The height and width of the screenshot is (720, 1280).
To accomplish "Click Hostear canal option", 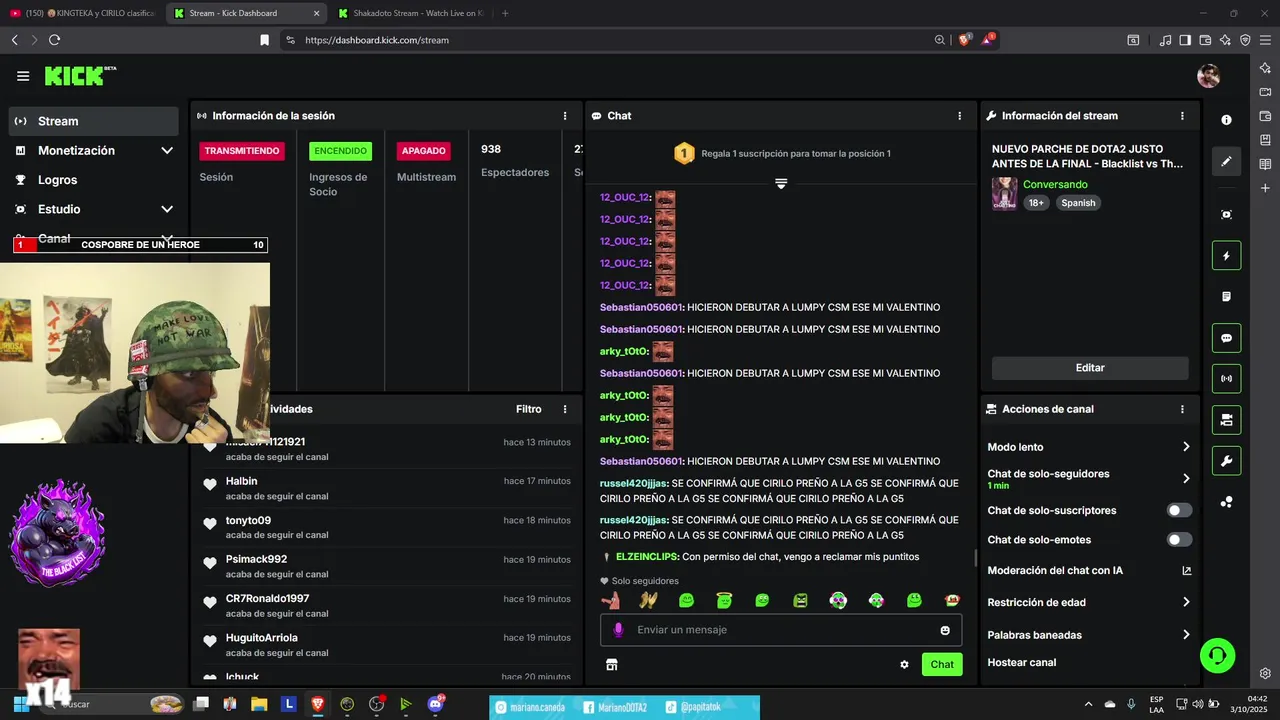I will point(1022,662).
